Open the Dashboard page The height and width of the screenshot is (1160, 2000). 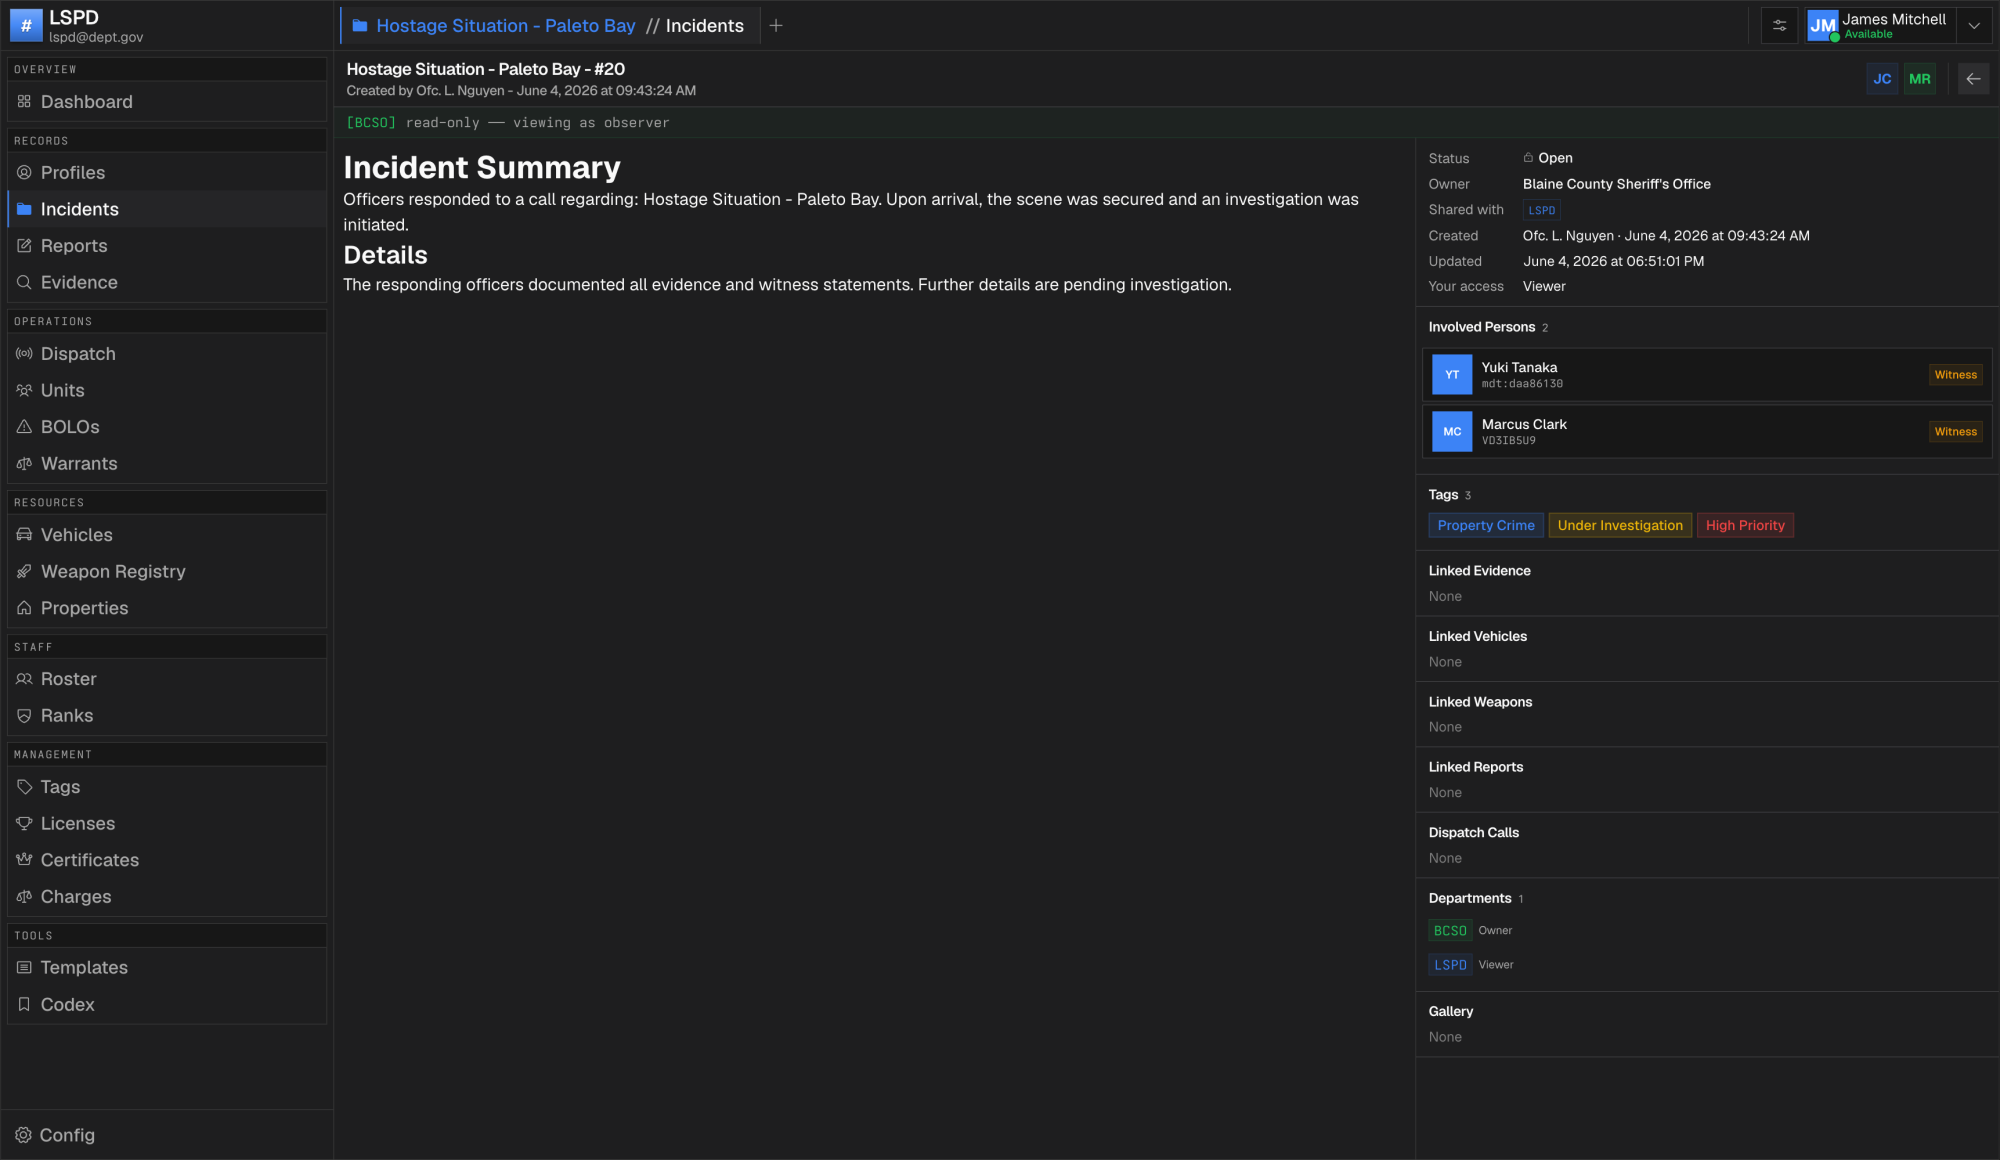167,102
